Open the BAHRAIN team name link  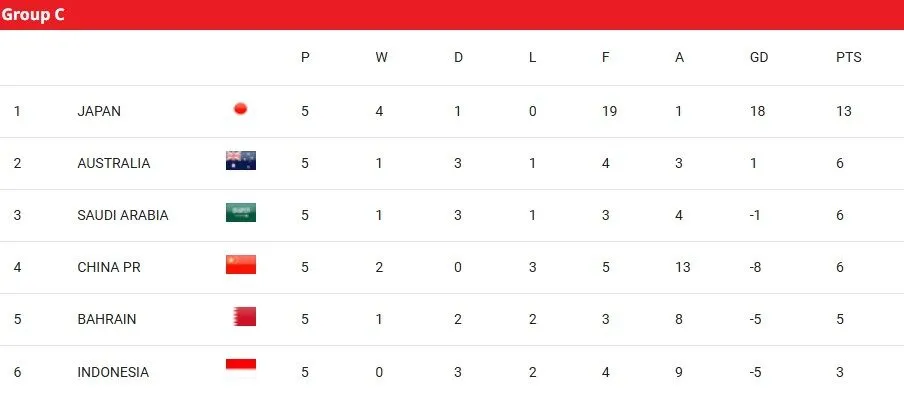tap(107, 319)
